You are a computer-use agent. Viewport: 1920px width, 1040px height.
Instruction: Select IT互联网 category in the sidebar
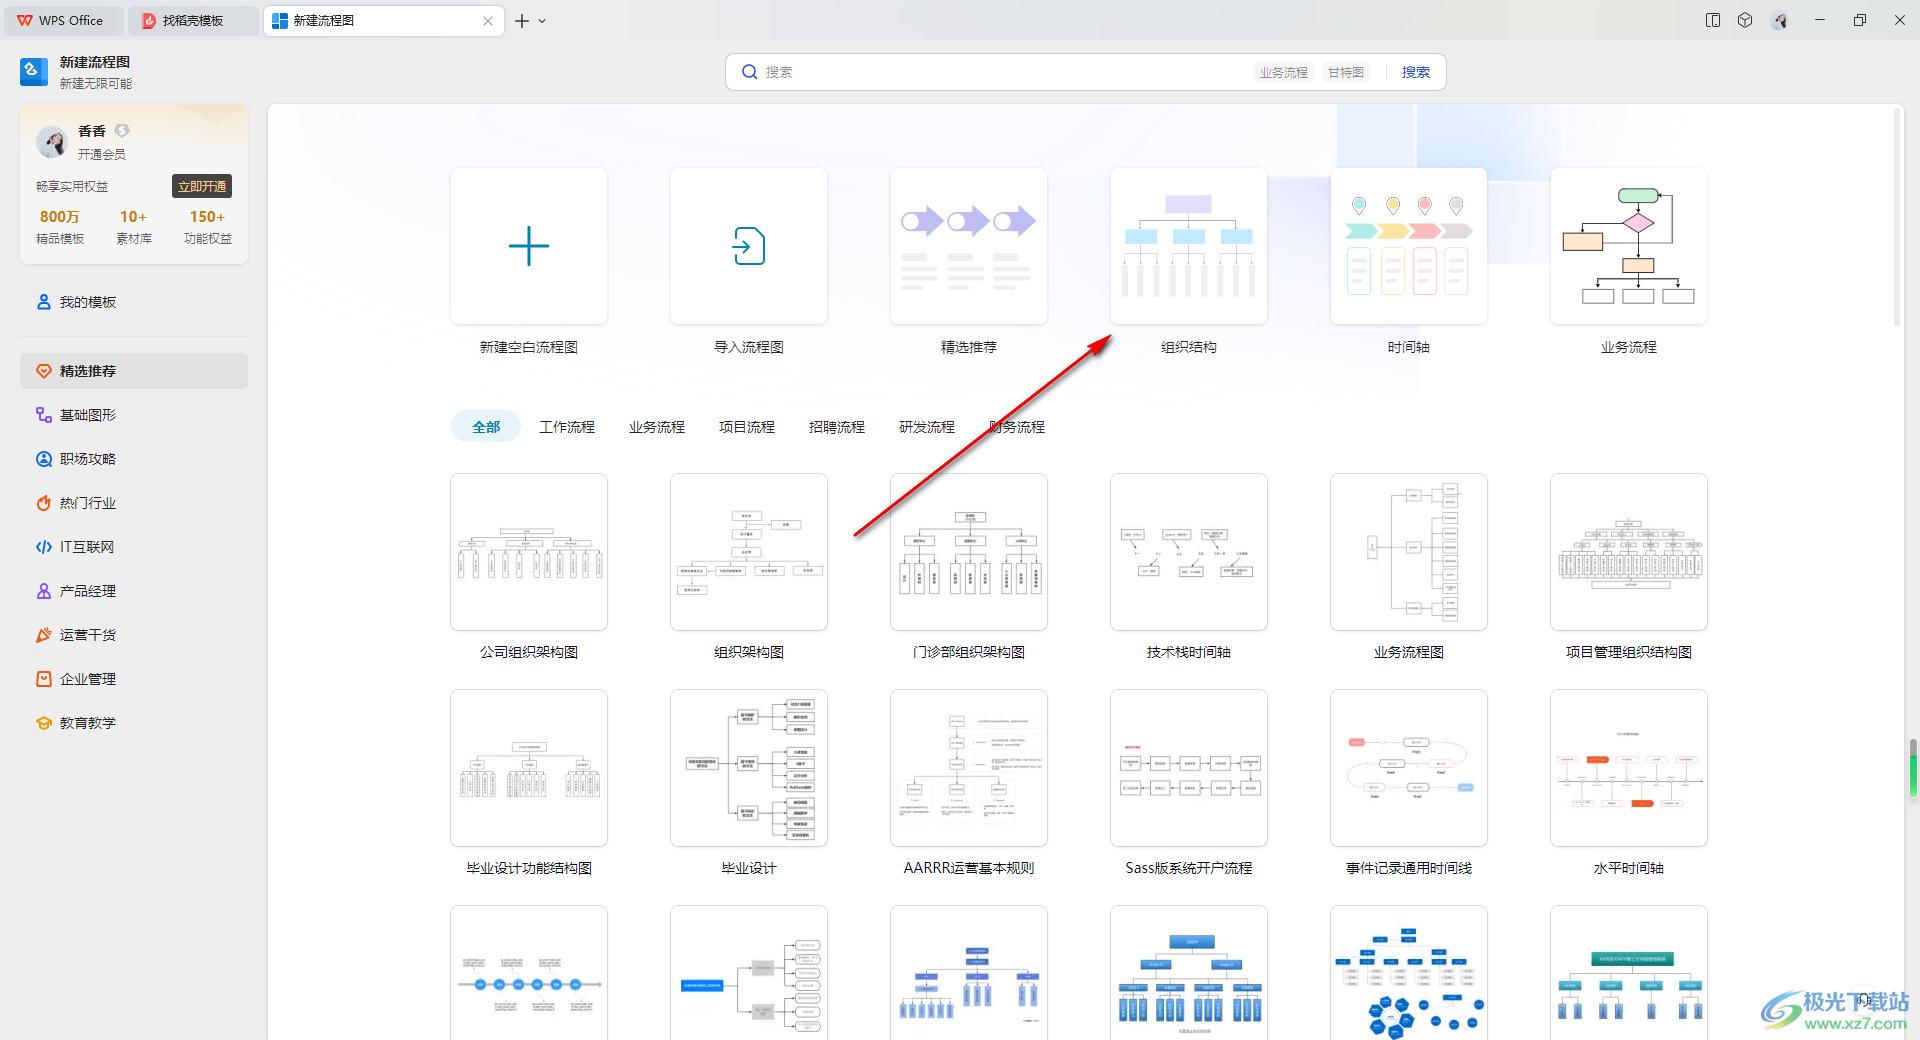tap(134, 547)
